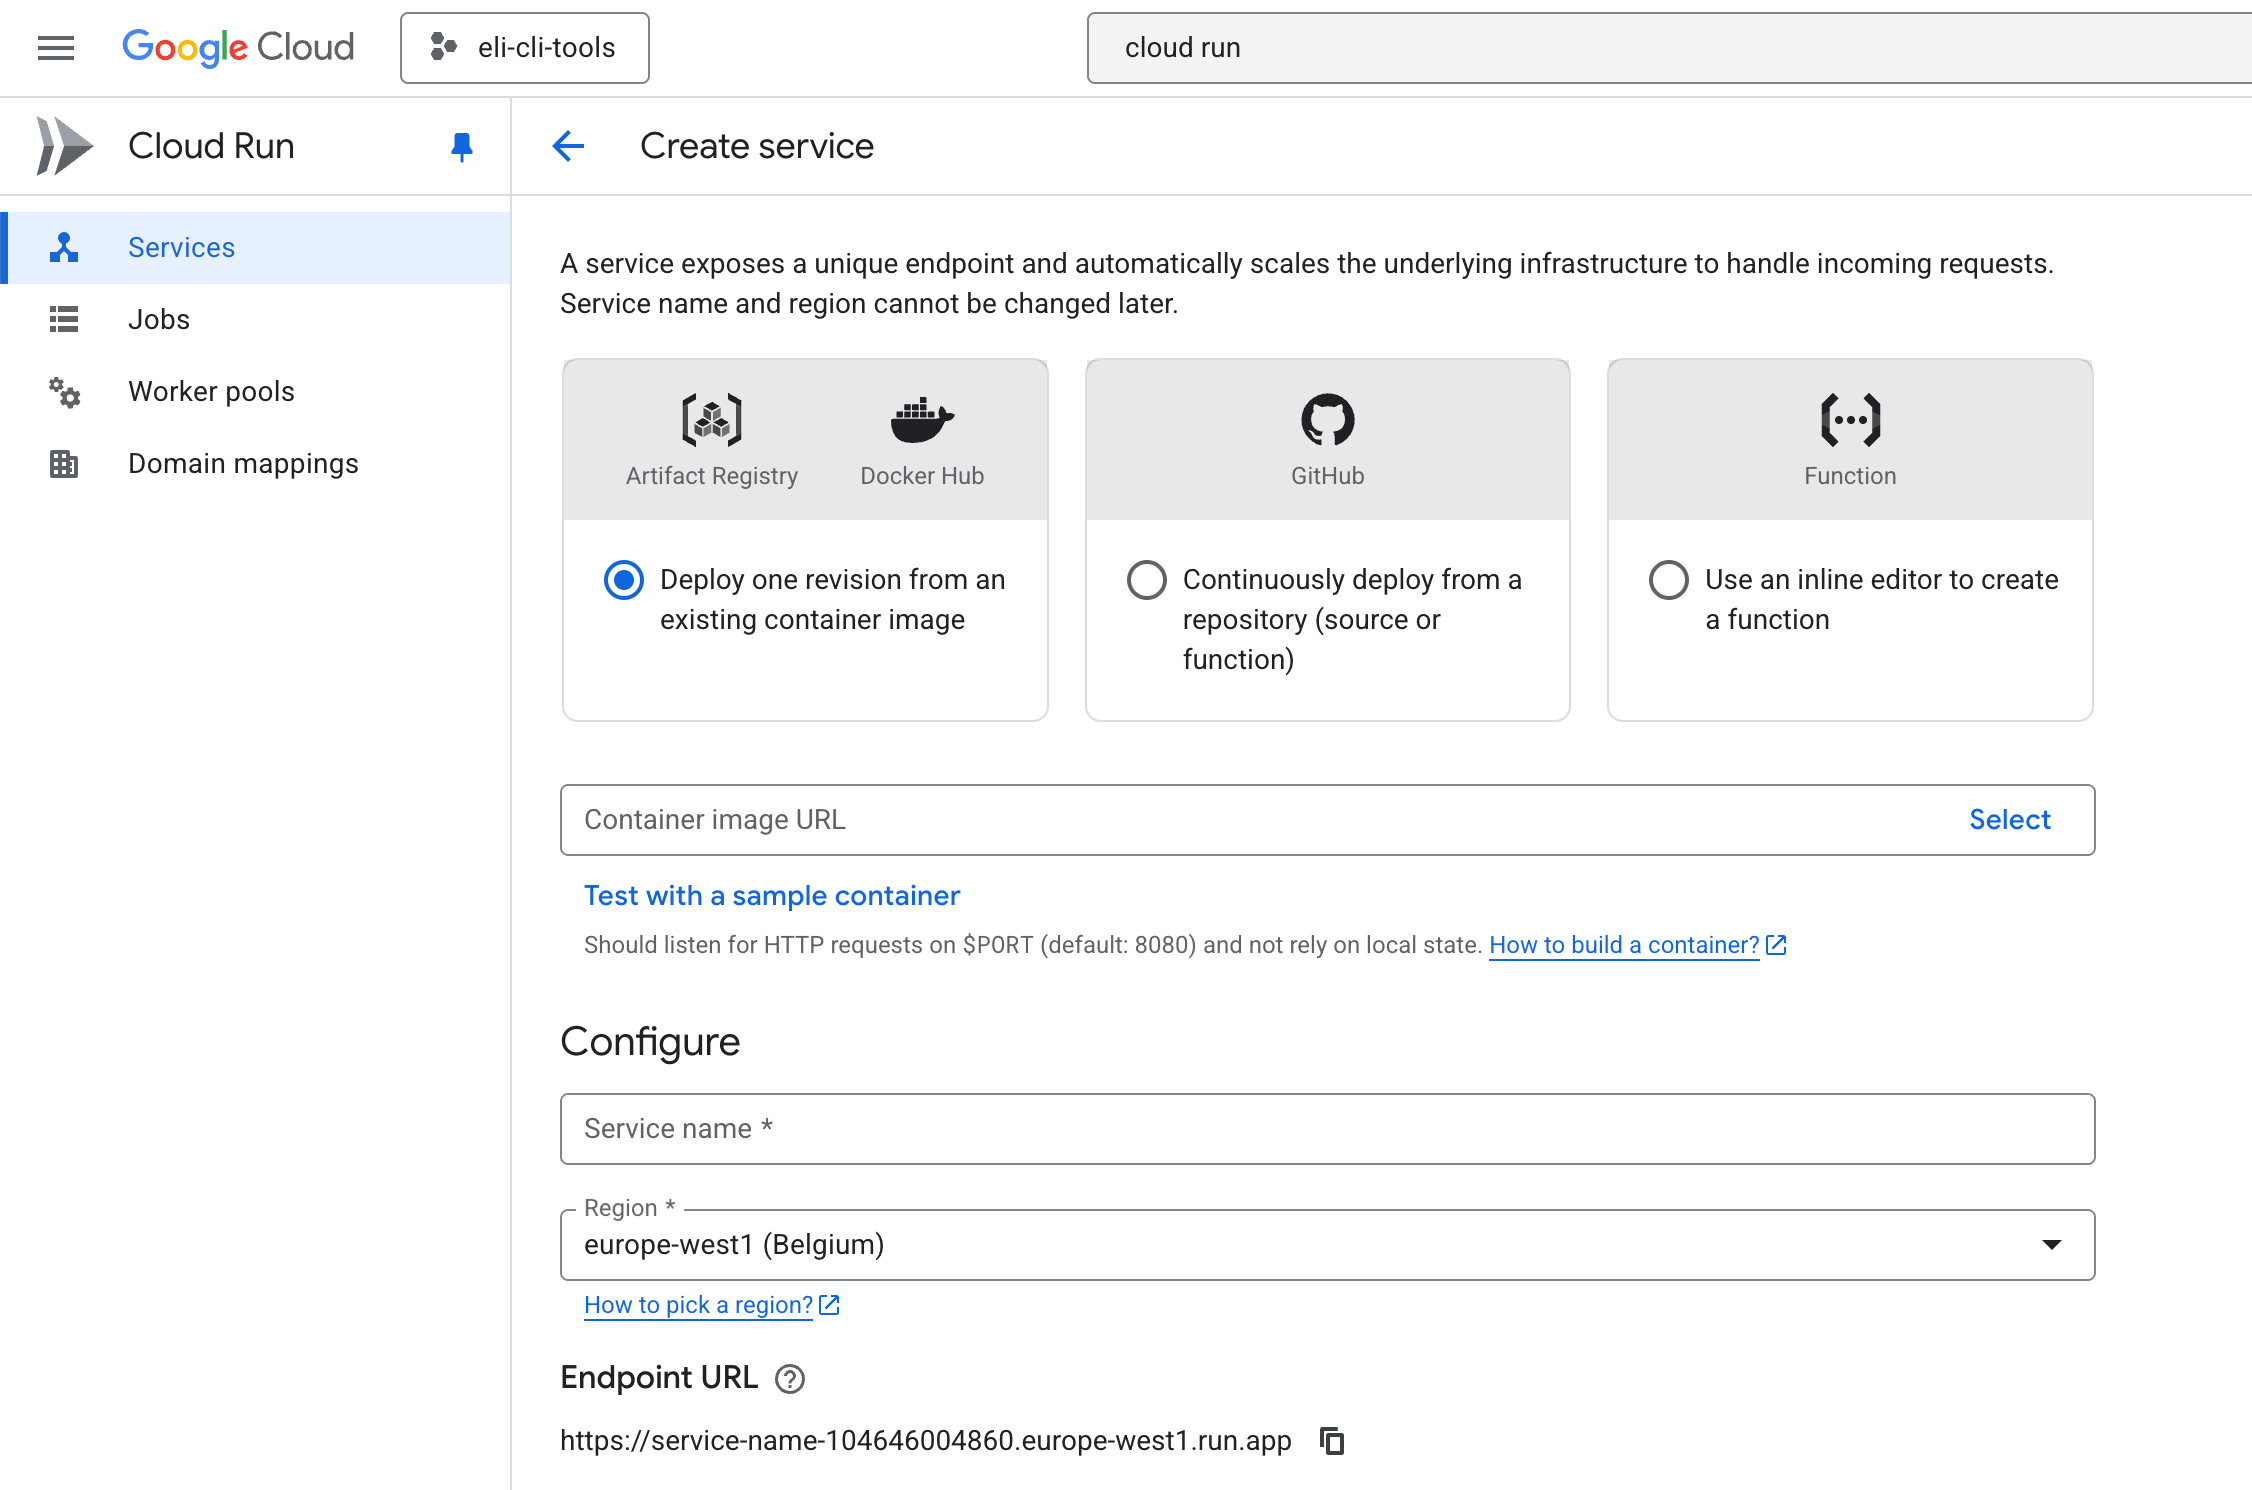The height and width of the screenshot is (1490, 2252).
Task: Click external link icon after pick region link
Action: coord(829,1305)
